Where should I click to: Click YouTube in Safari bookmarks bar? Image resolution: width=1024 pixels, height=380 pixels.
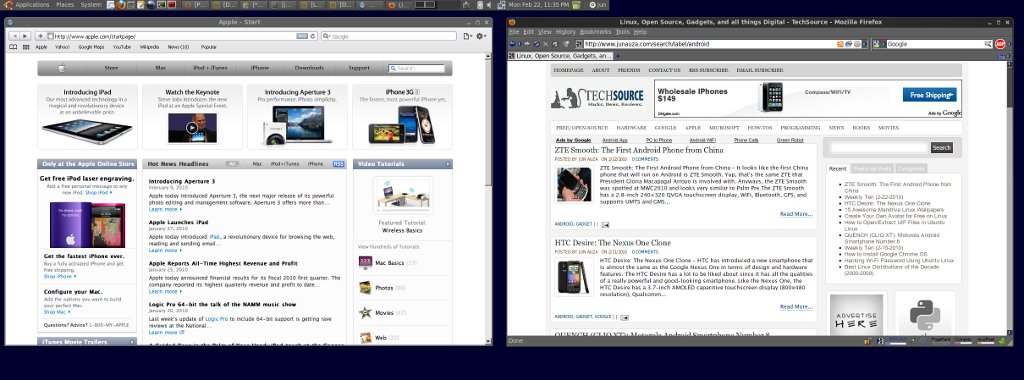tap(122, 47)
